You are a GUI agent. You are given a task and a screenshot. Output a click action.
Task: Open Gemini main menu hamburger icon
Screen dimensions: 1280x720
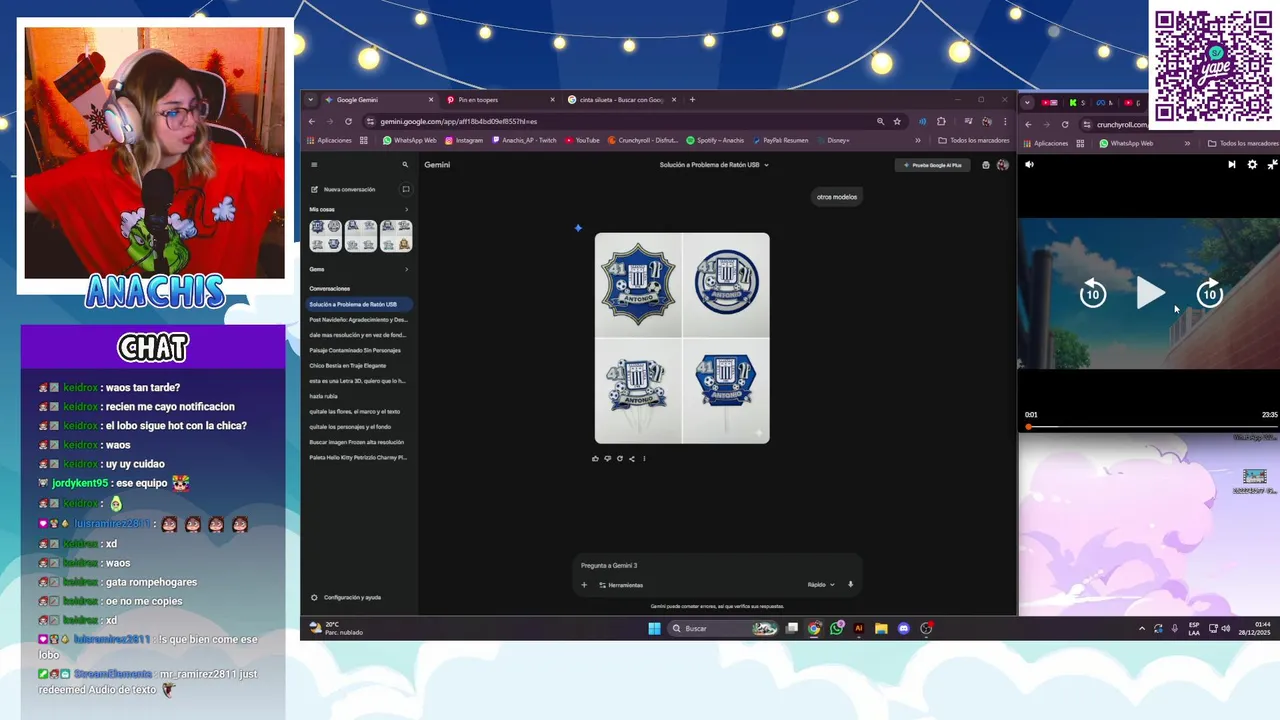(x=314, y=165)
